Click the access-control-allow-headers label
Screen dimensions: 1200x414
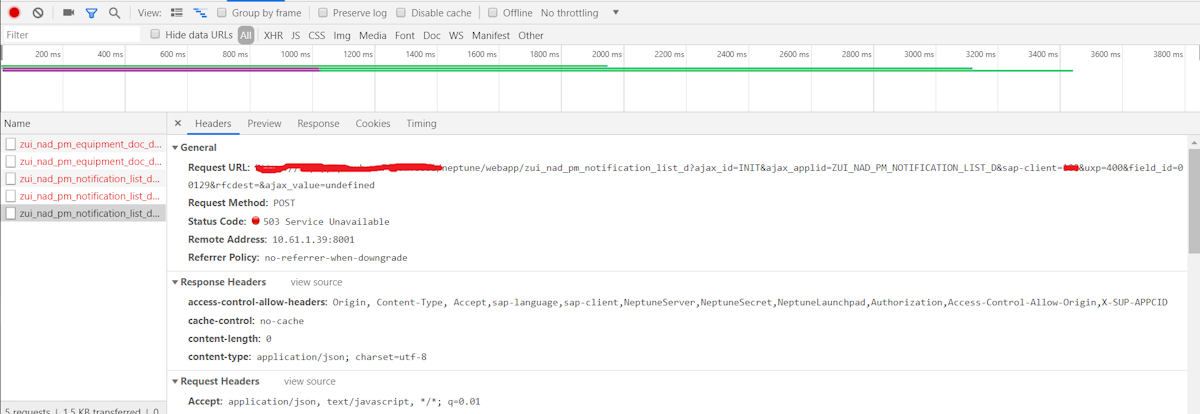(x=258, y=302)
